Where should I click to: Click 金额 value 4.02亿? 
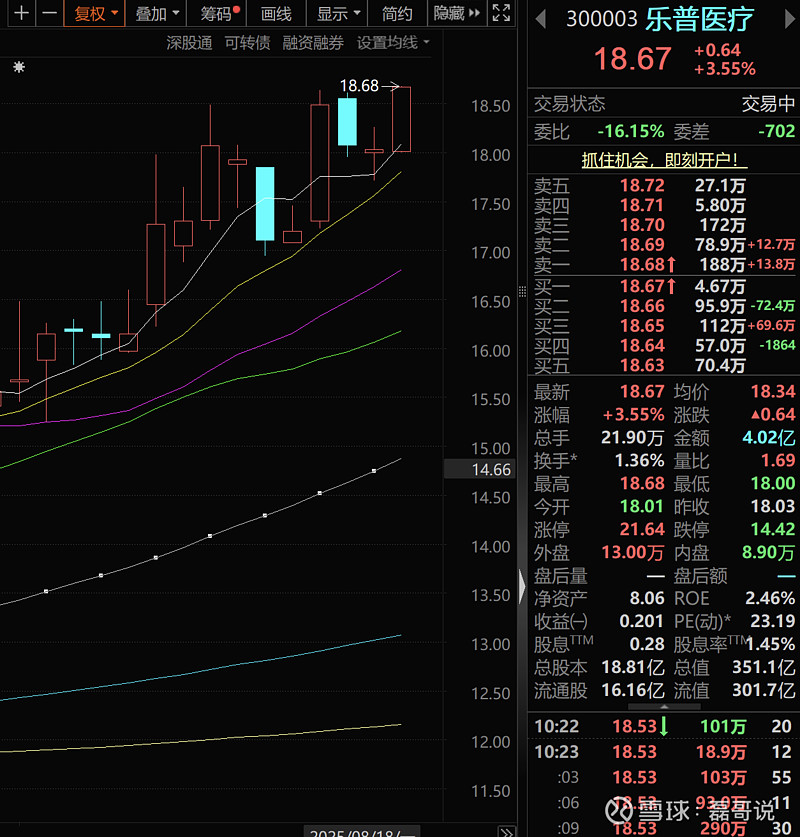click(769, 437)
